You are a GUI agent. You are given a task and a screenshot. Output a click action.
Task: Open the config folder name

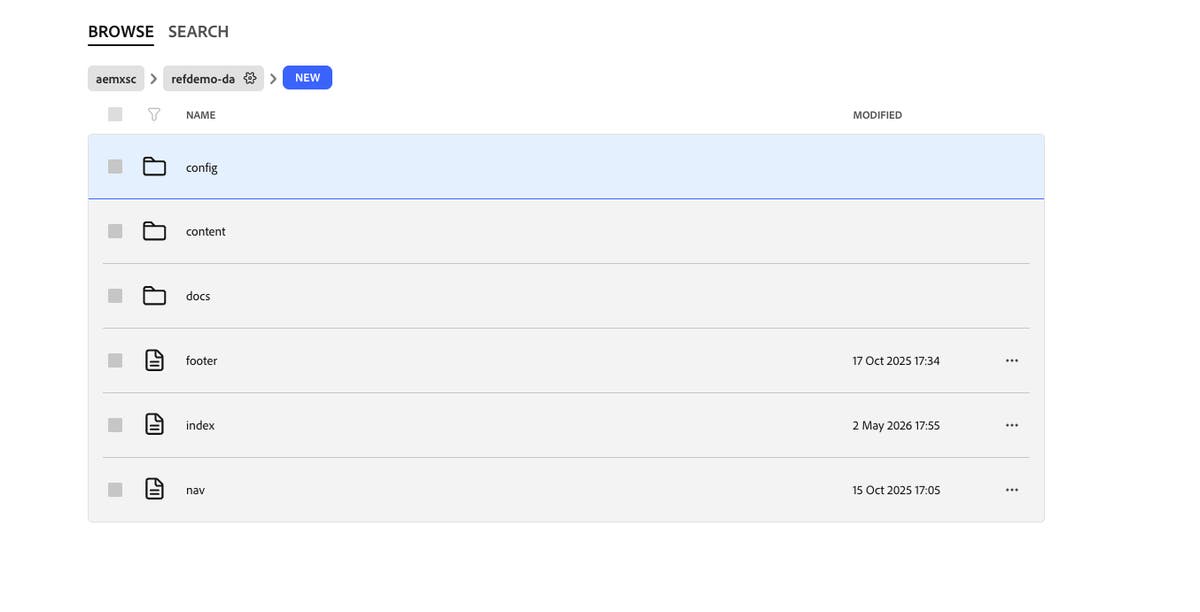[201, 168]
